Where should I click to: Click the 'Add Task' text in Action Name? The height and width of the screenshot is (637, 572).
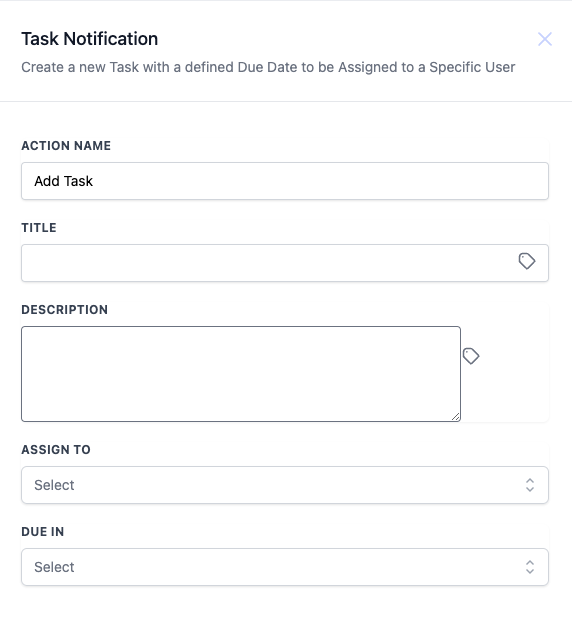point(63,181)
